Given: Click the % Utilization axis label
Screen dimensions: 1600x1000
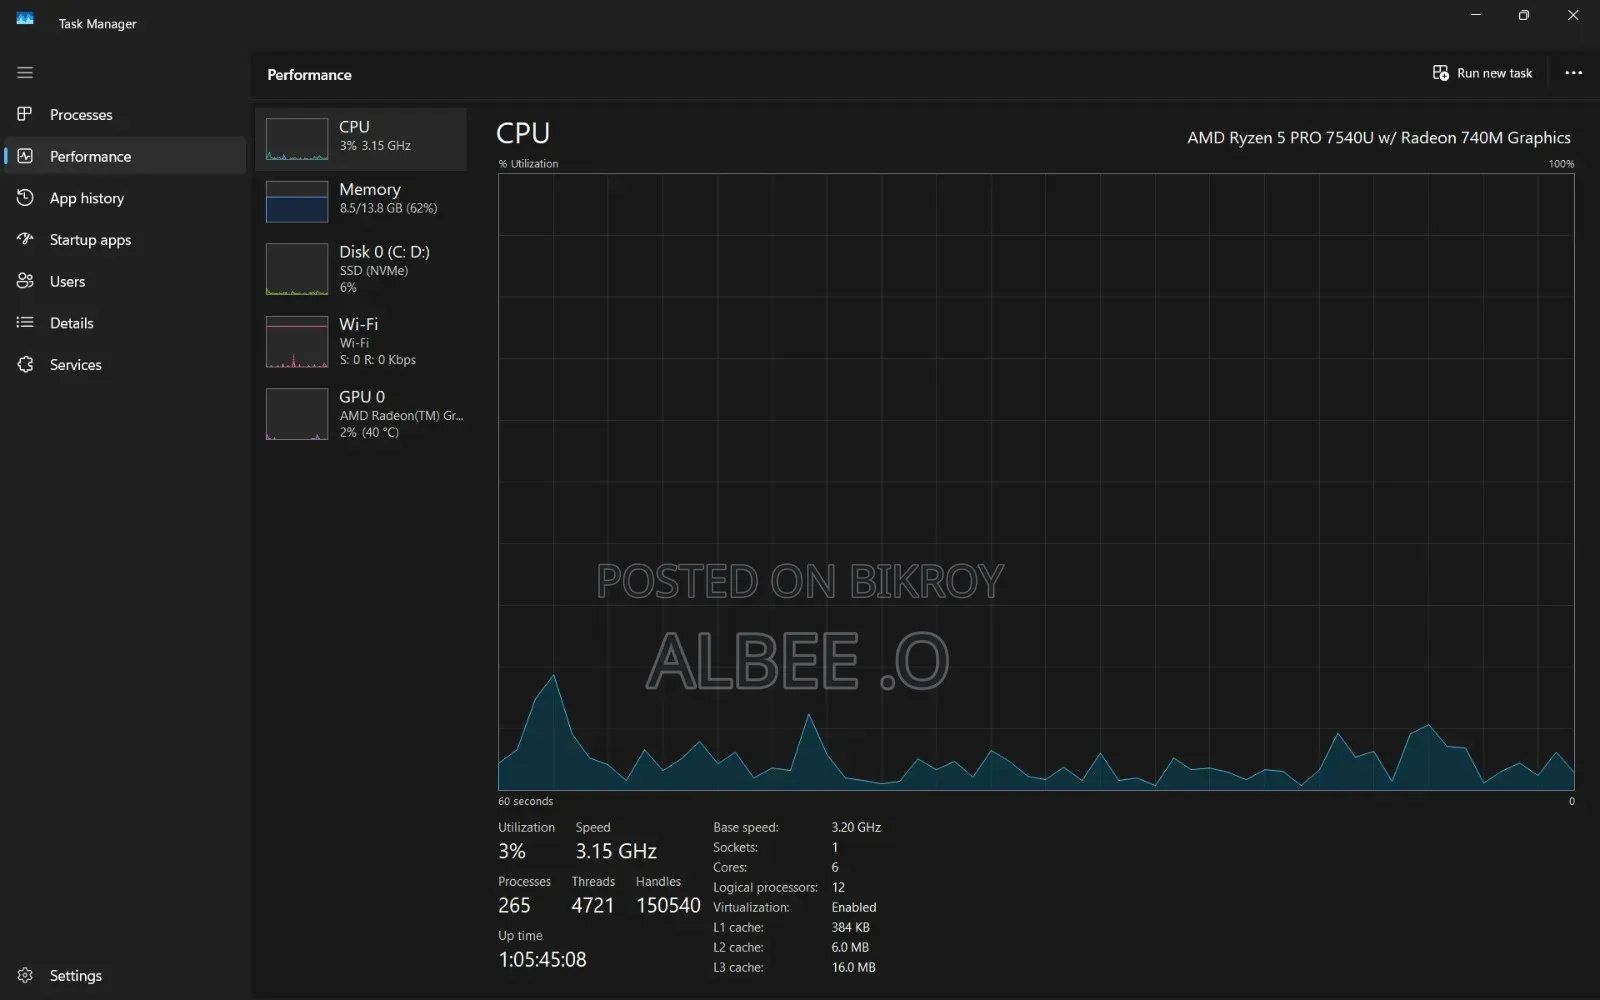Looking at the screenshot, I should (x=529, y=164).
